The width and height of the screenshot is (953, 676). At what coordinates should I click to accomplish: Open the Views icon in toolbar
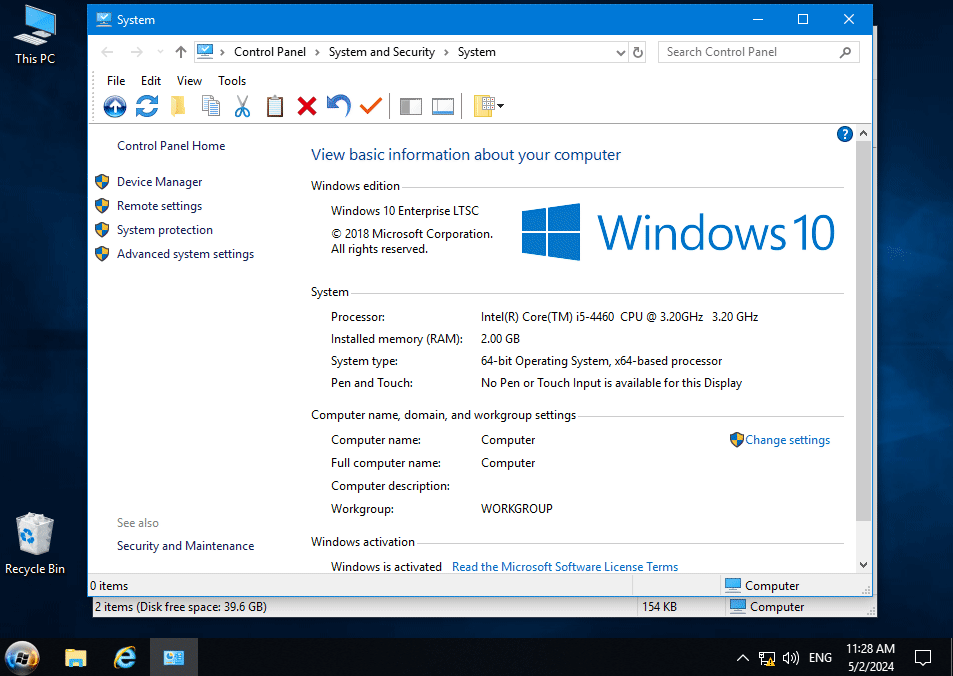coord(484,106)
